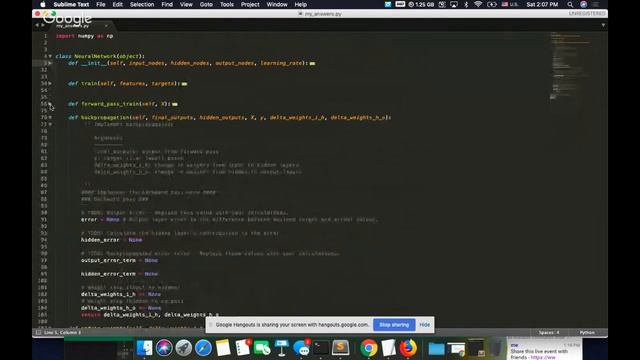The height and width of the screenshot is (360, 640).
Task: Open Firefox from the dock
Action: click(408, 348)
